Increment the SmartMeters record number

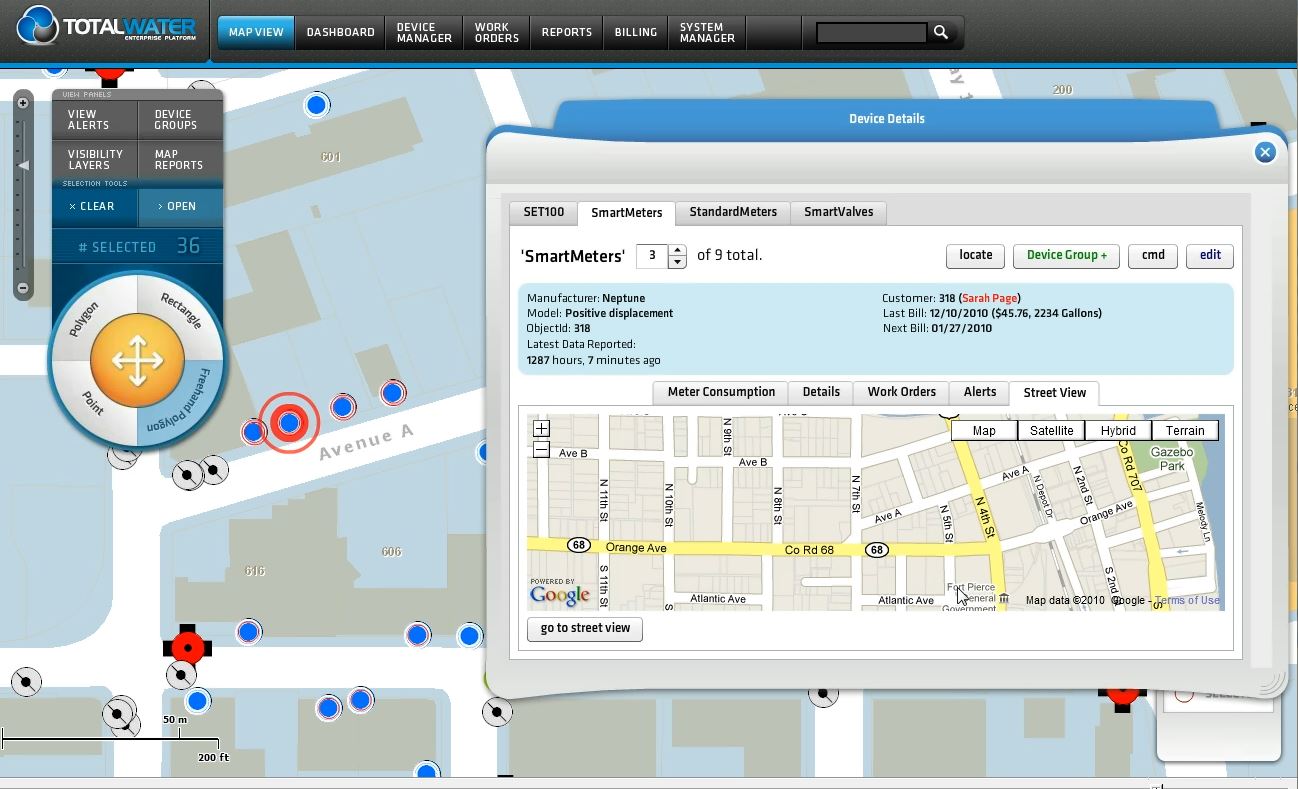pyautogui.click(x=677, y=250)
